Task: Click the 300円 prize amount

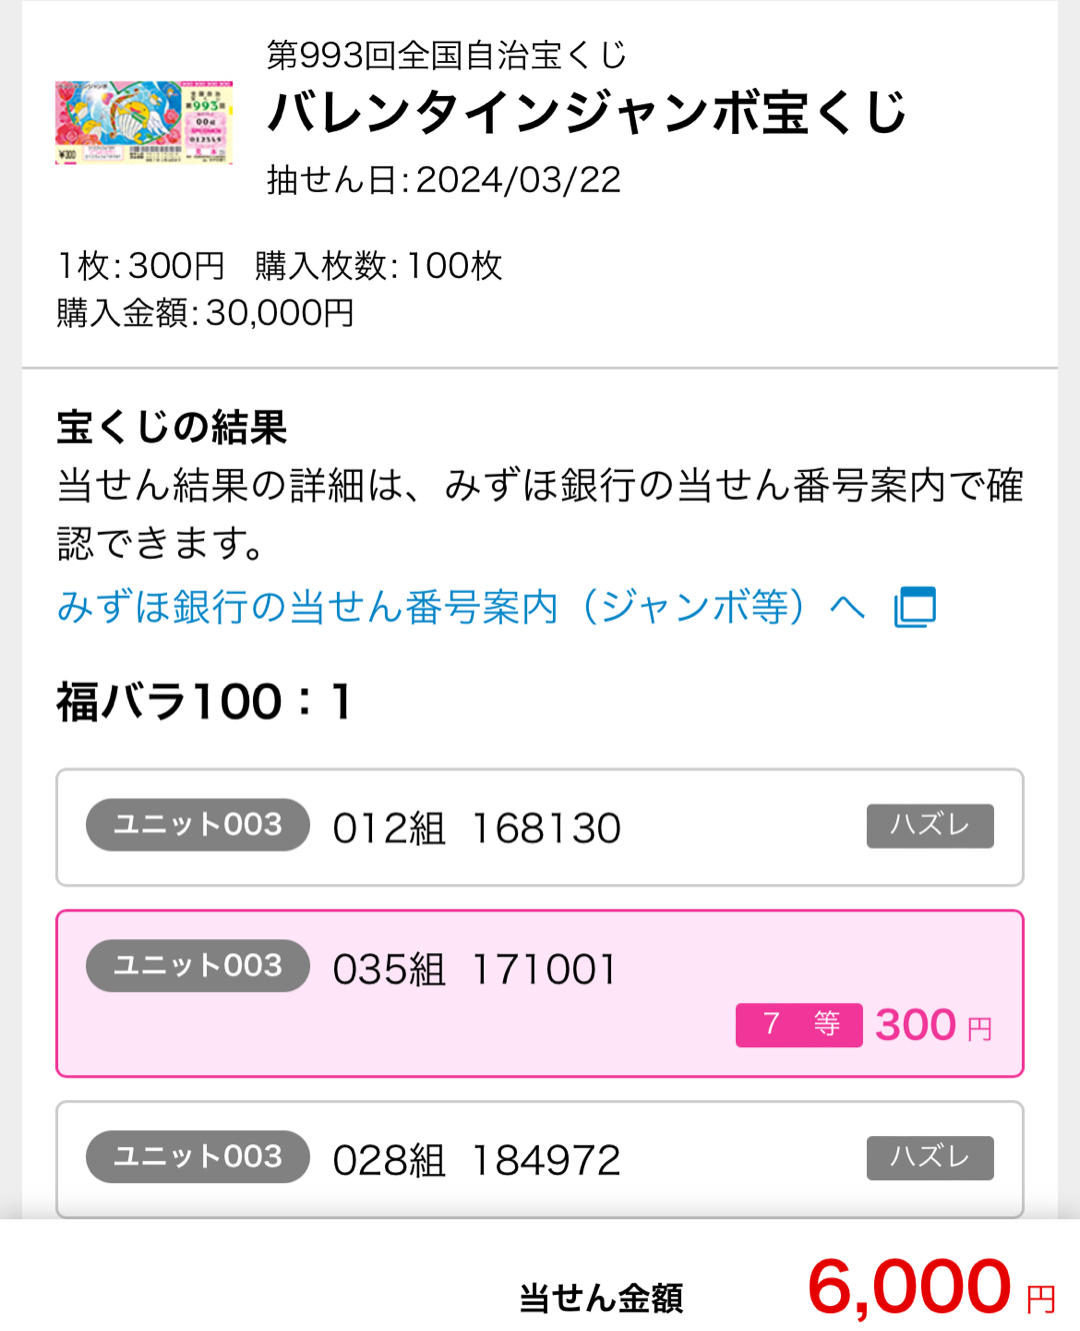Action: pyautogui.click(x=932, y=1025)
